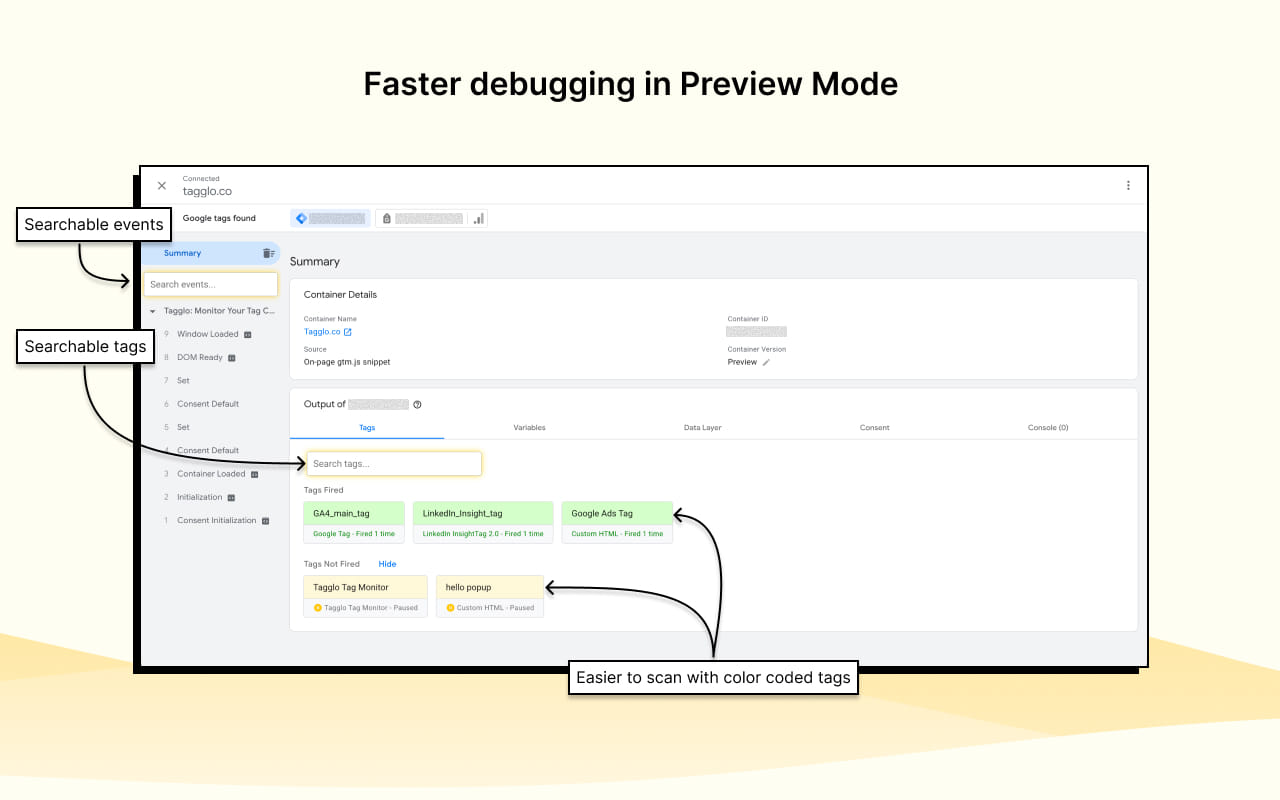Open the Tagglo.co container name link
The image size is (1280, 800).
[322, 331]
